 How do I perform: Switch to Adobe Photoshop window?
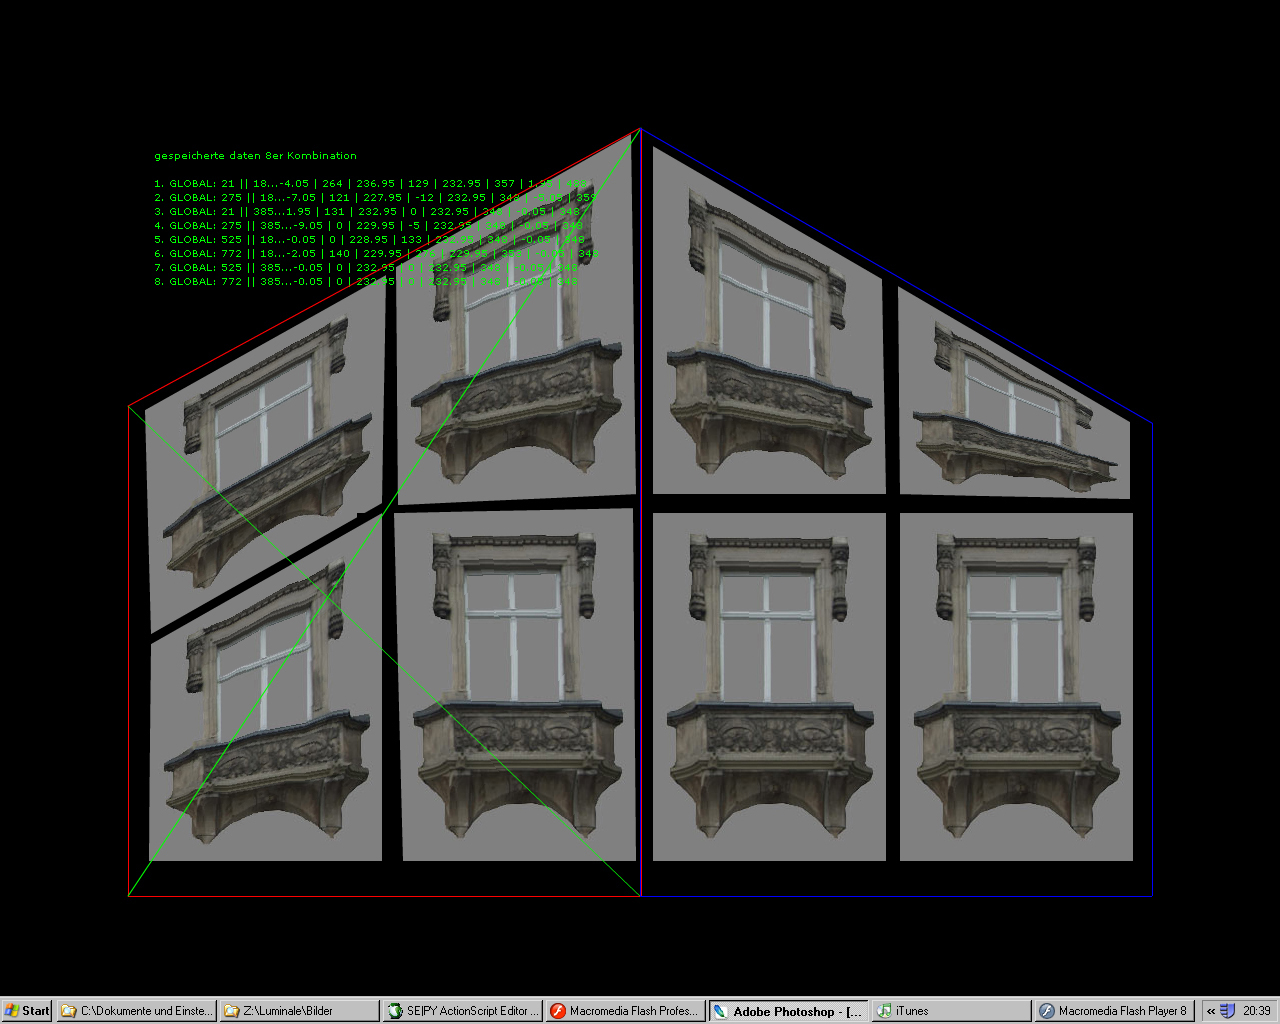click(x=789, y=1011)
